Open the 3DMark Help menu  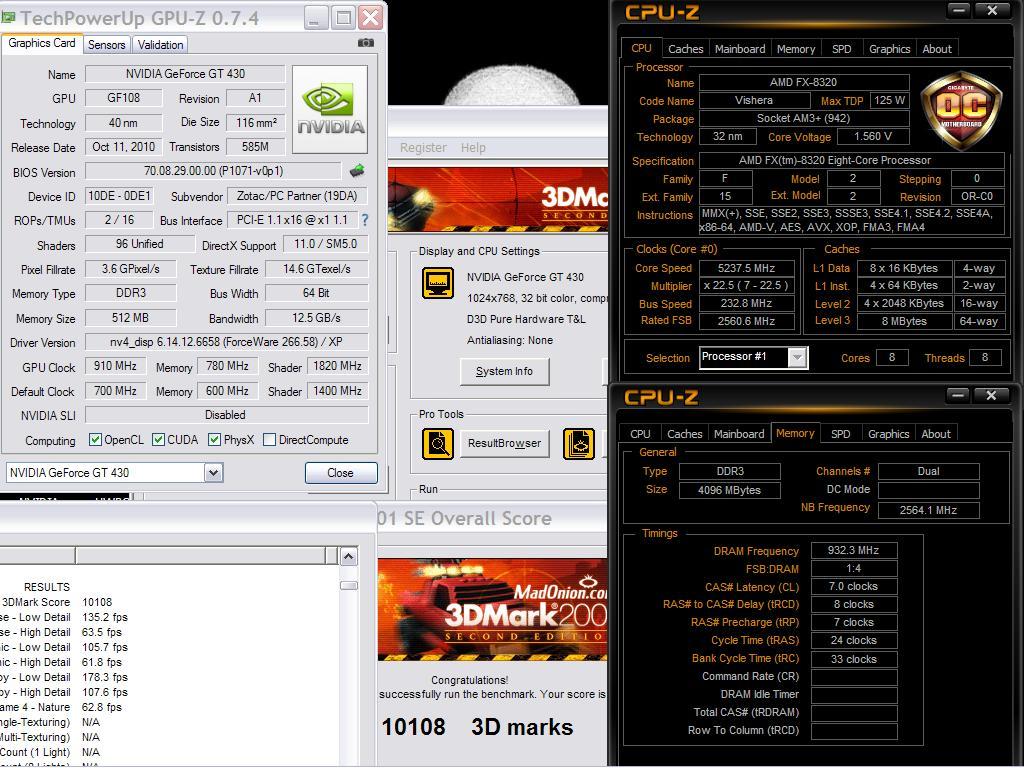[x=473, y=148]
